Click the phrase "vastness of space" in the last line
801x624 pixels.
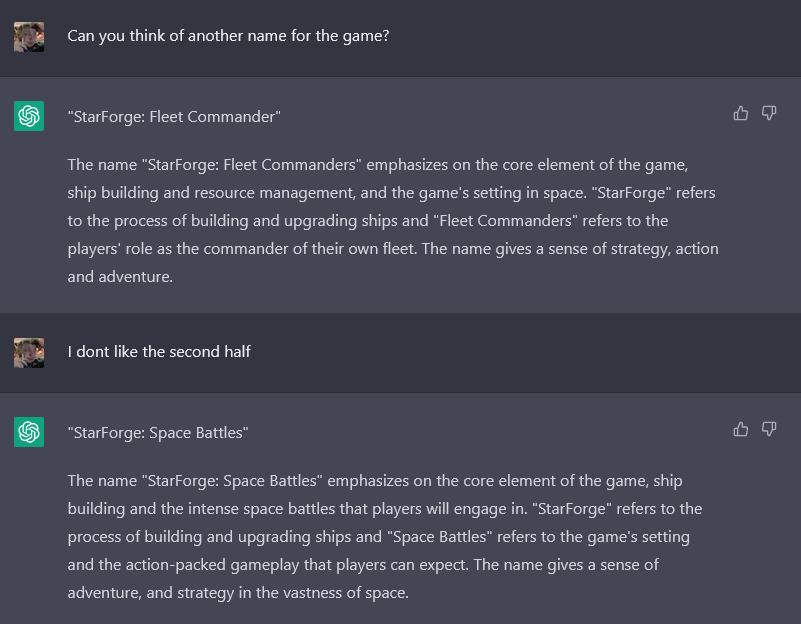(344, 592)
